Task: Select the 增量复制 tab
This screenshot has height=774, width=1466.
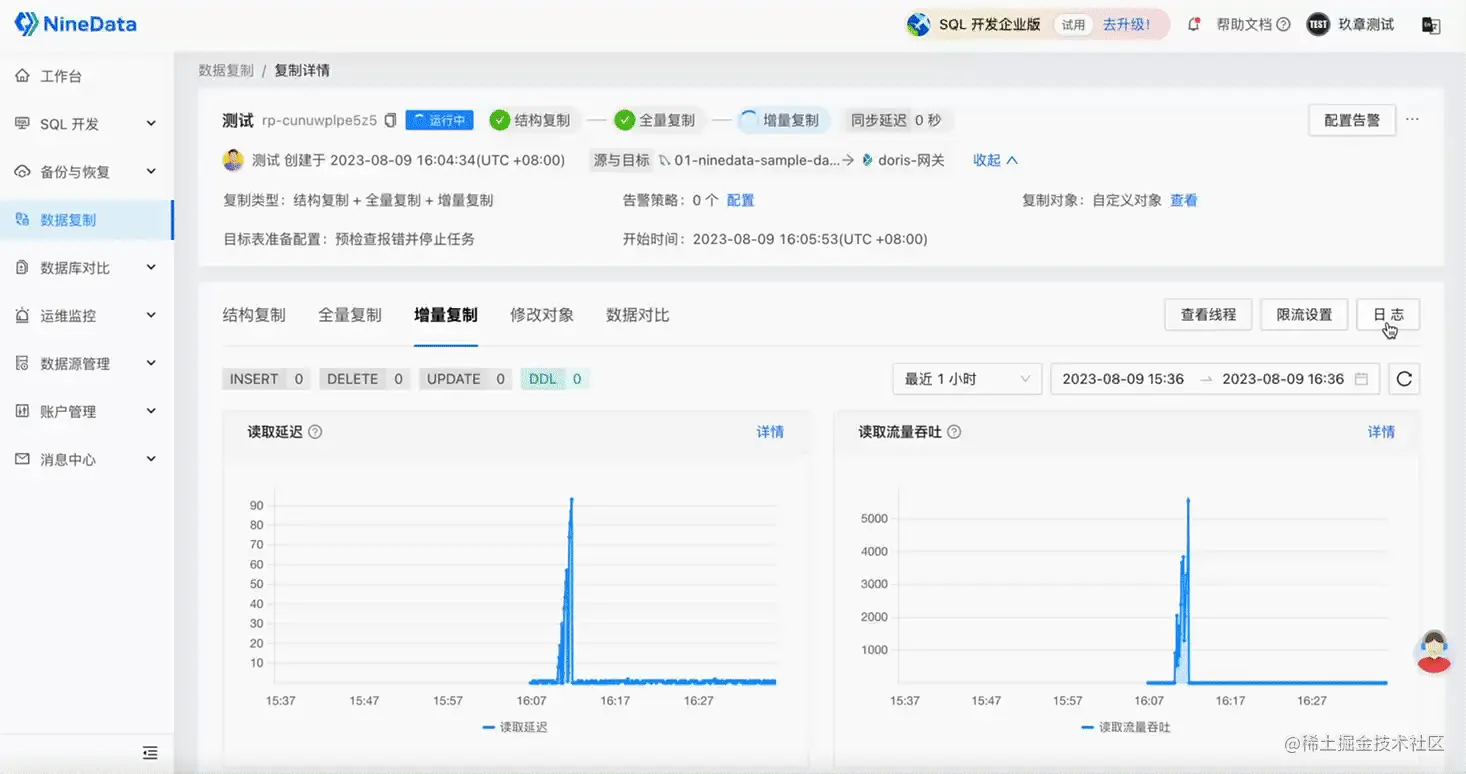Action: (446, 315)
